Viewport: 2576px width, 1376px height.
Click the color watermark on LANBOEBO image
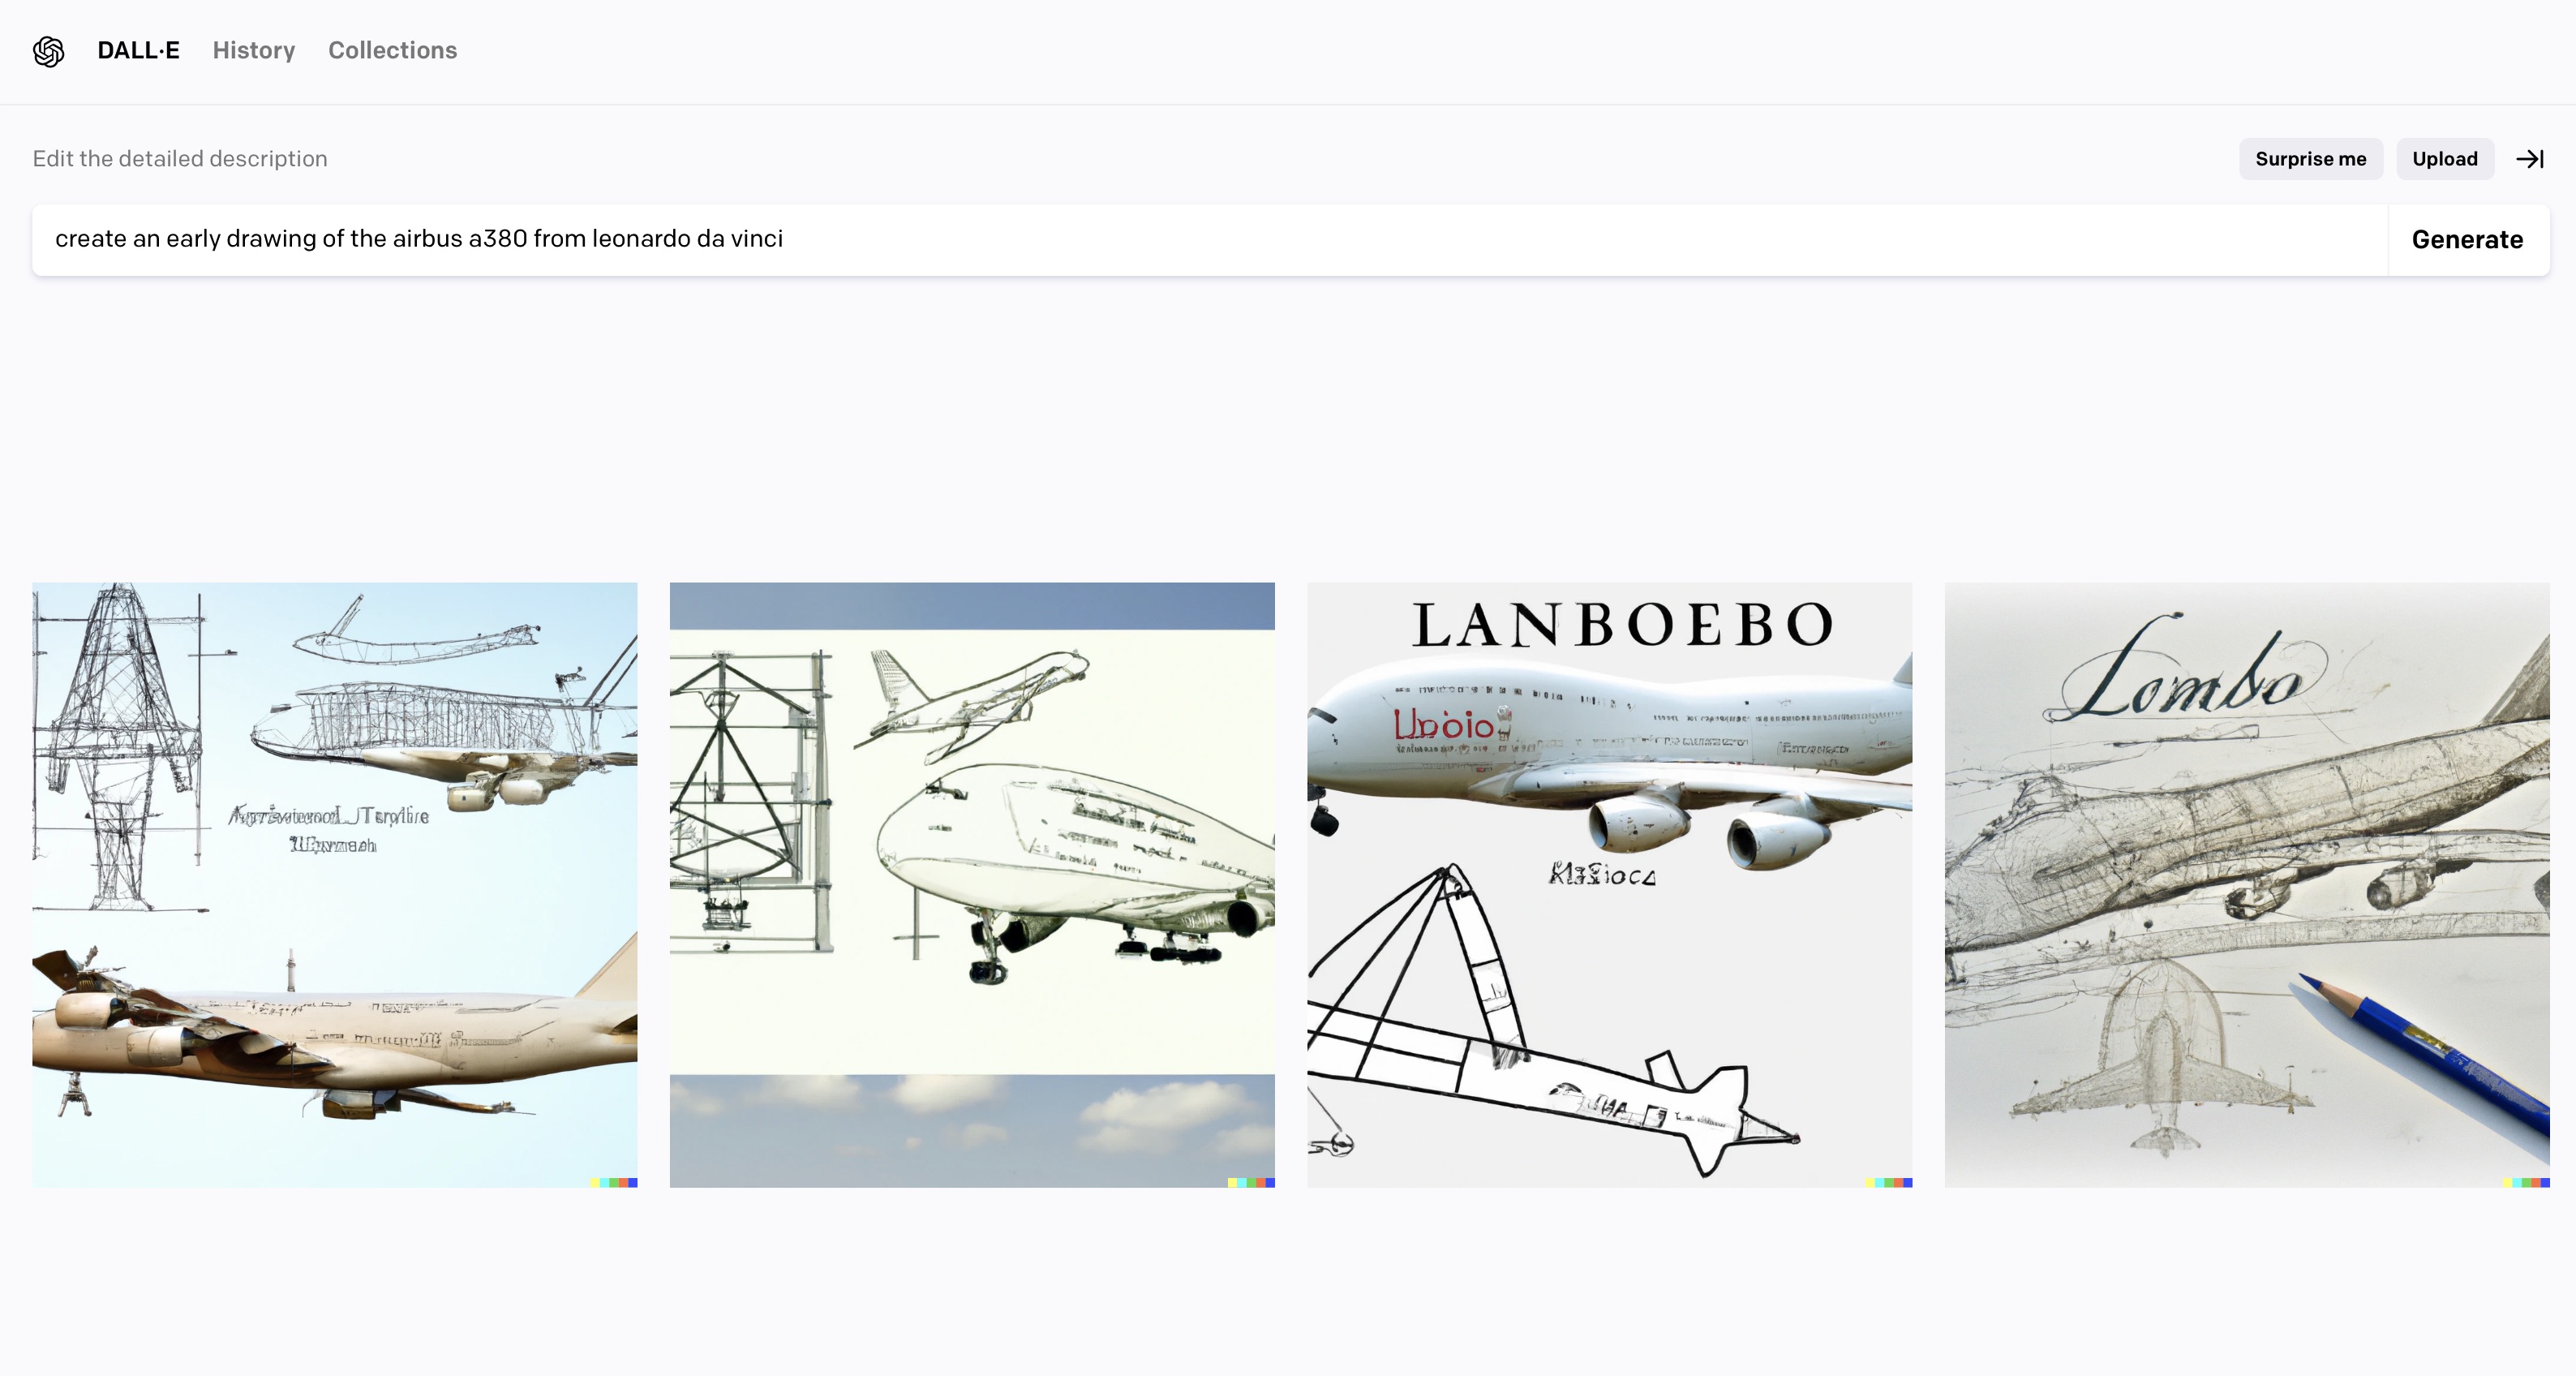[1888, 1182]
